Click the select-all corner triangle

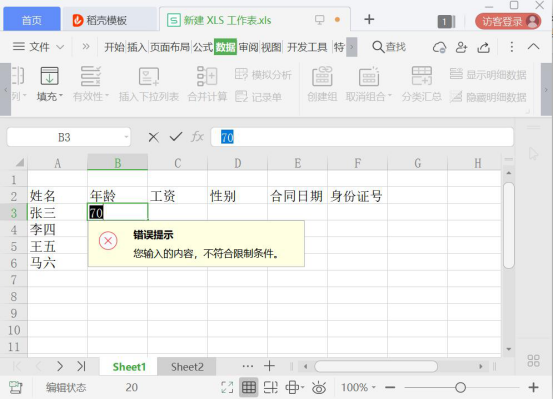20,163
